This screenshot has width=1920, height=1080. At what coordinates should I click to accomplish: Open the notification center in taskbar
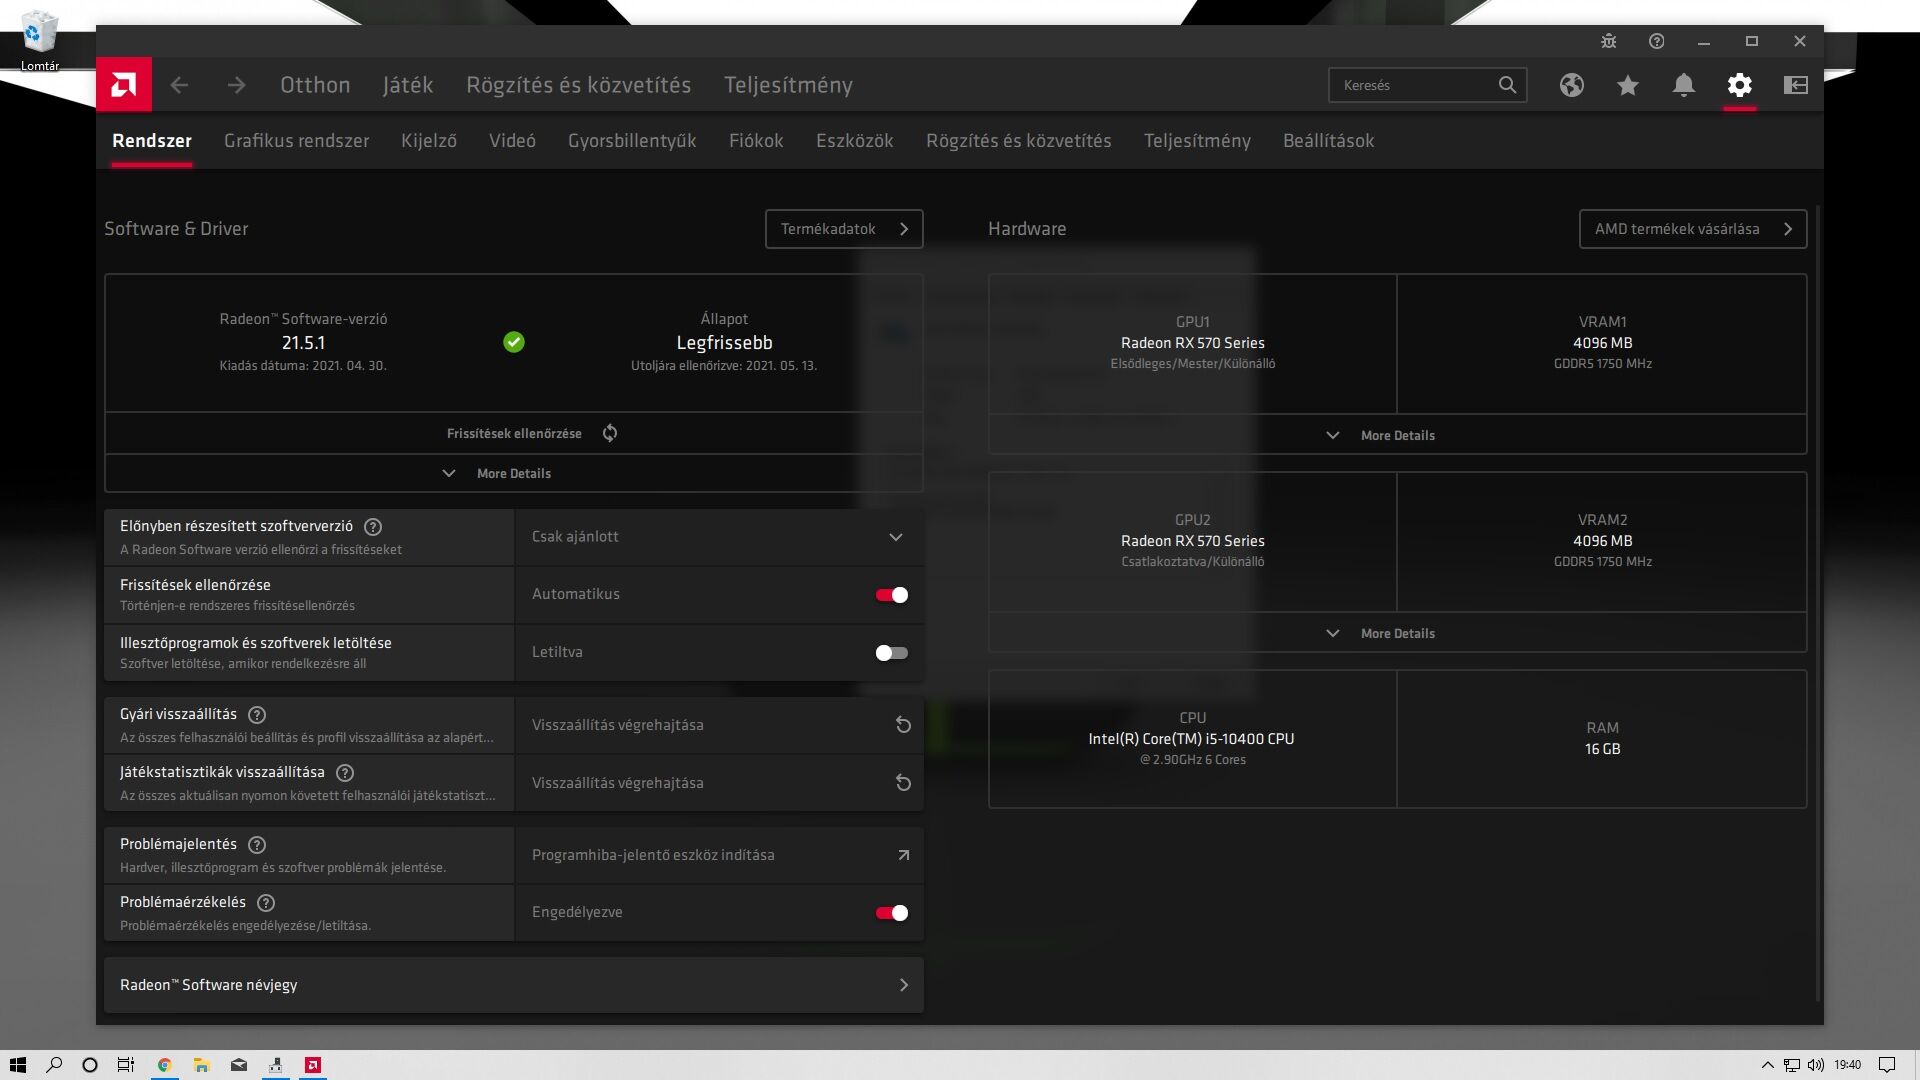tap(1887, 1065)
